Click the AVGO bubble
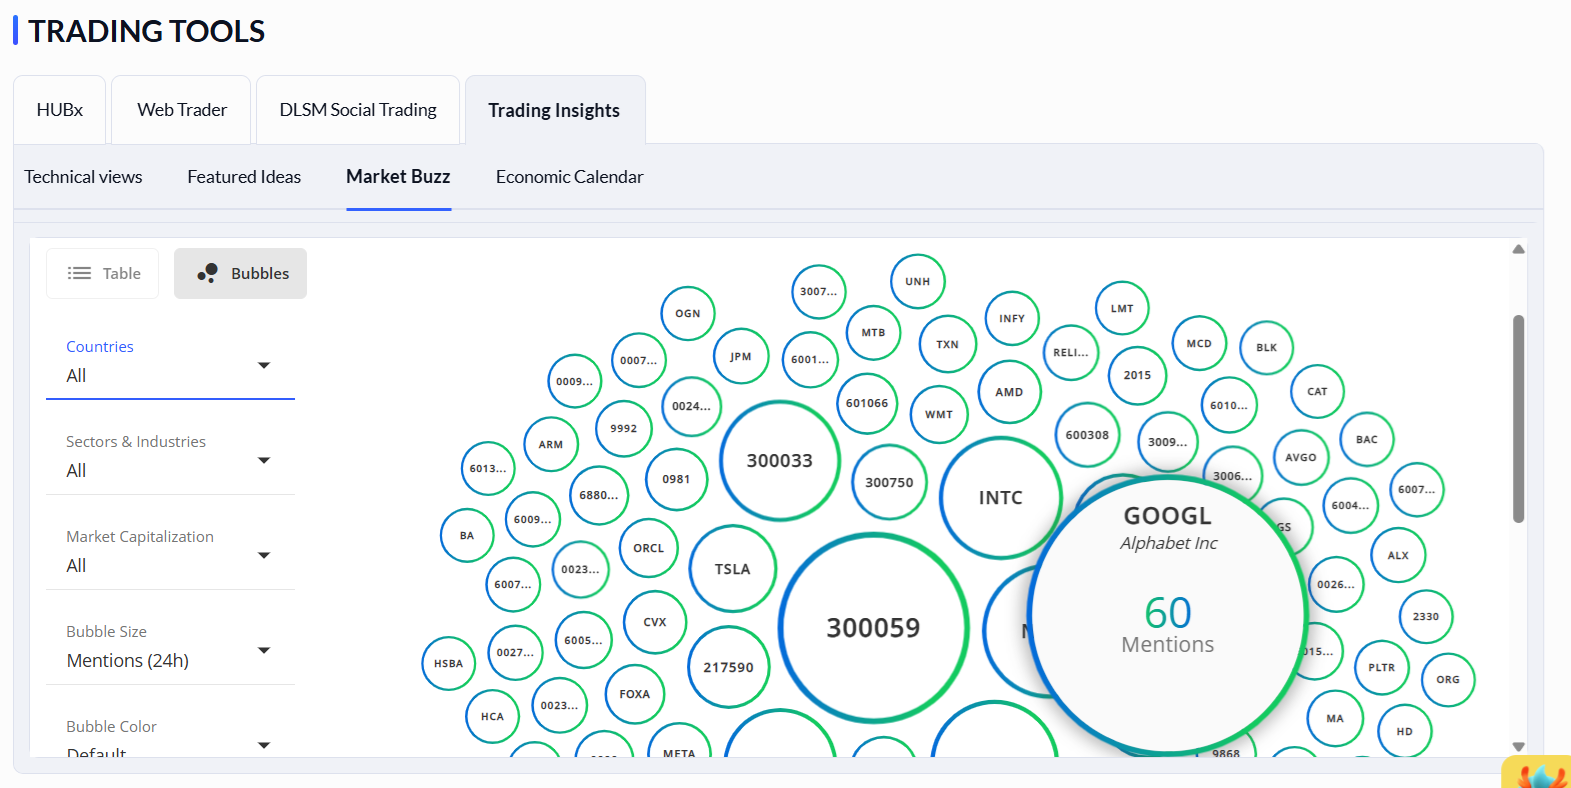The image size is (1571, 788). click(x=1301, y=457)
